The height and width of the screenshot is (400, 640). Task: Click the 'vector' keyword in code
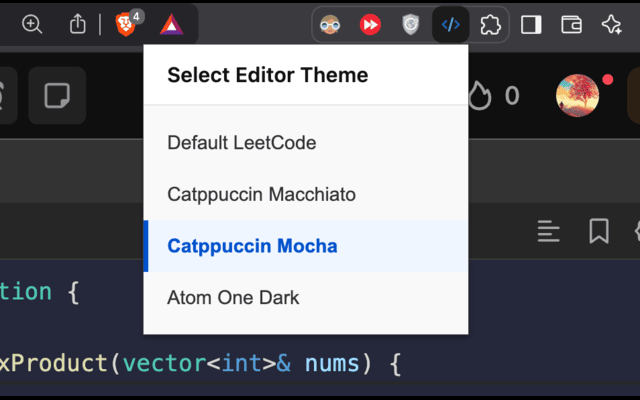pos(164,363)
